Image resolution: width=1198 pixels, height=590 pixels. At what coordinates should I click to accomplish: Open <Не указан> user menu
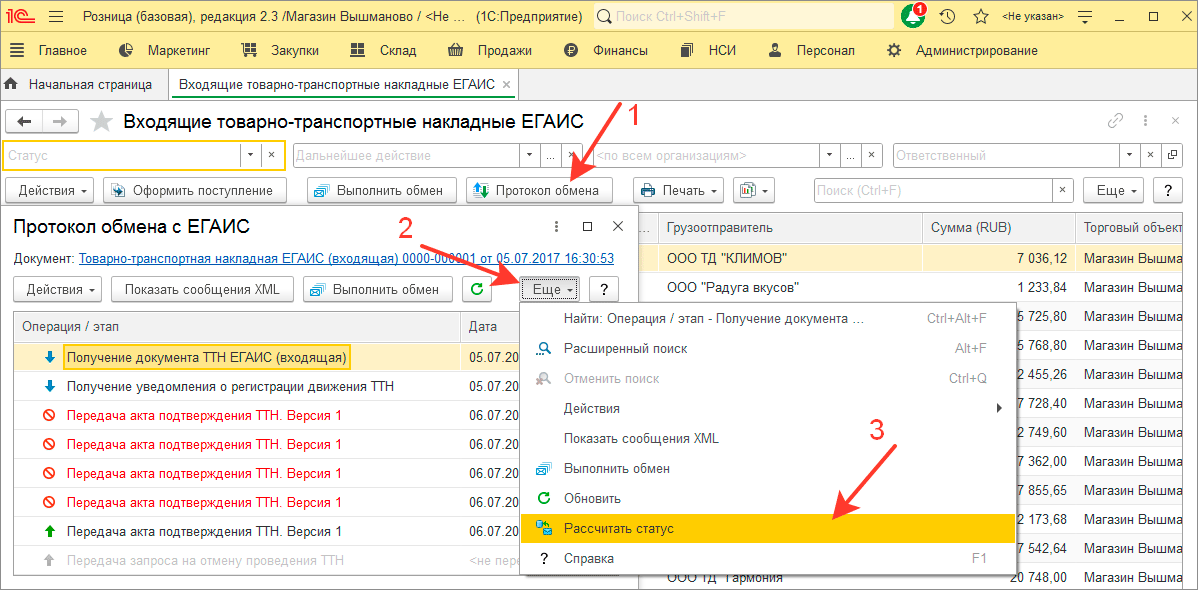click(x=1033, y=16)
